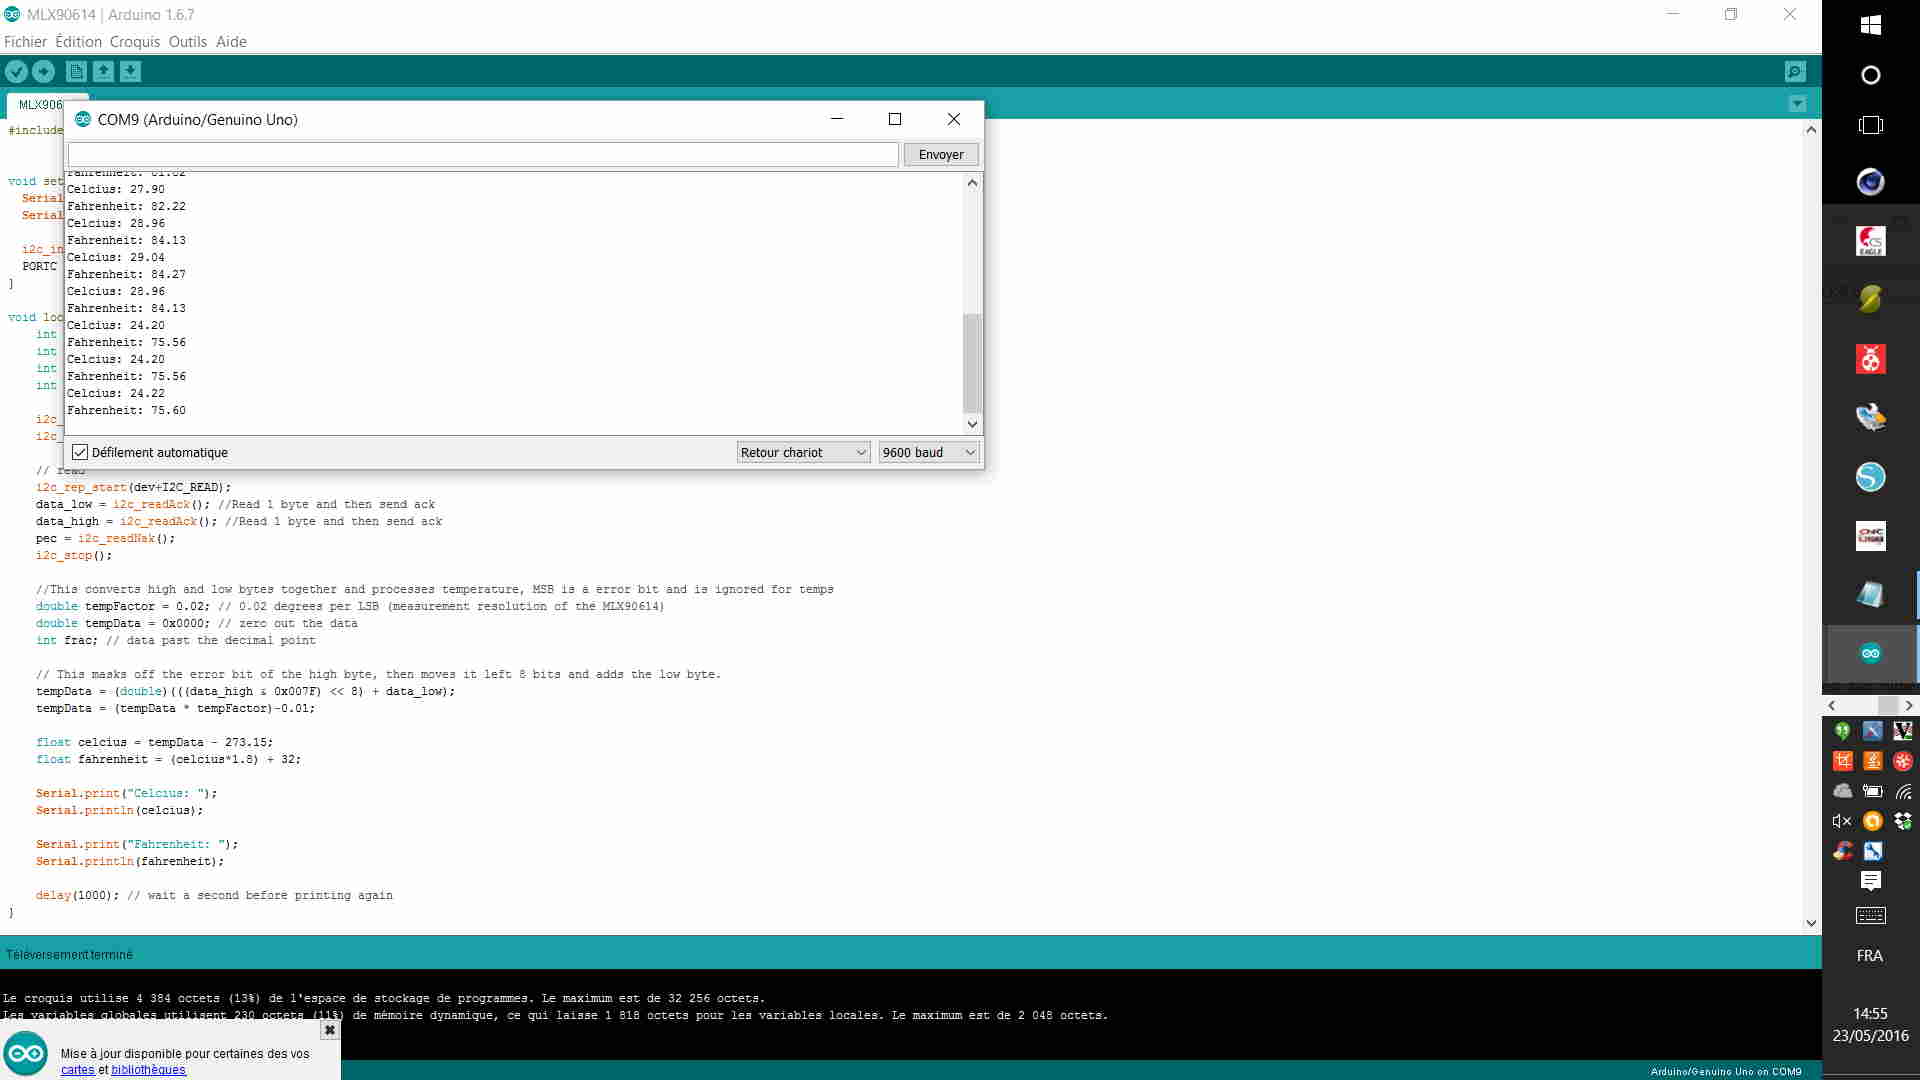Expand the Retour chariot line ending dropdown

point(803,452)
